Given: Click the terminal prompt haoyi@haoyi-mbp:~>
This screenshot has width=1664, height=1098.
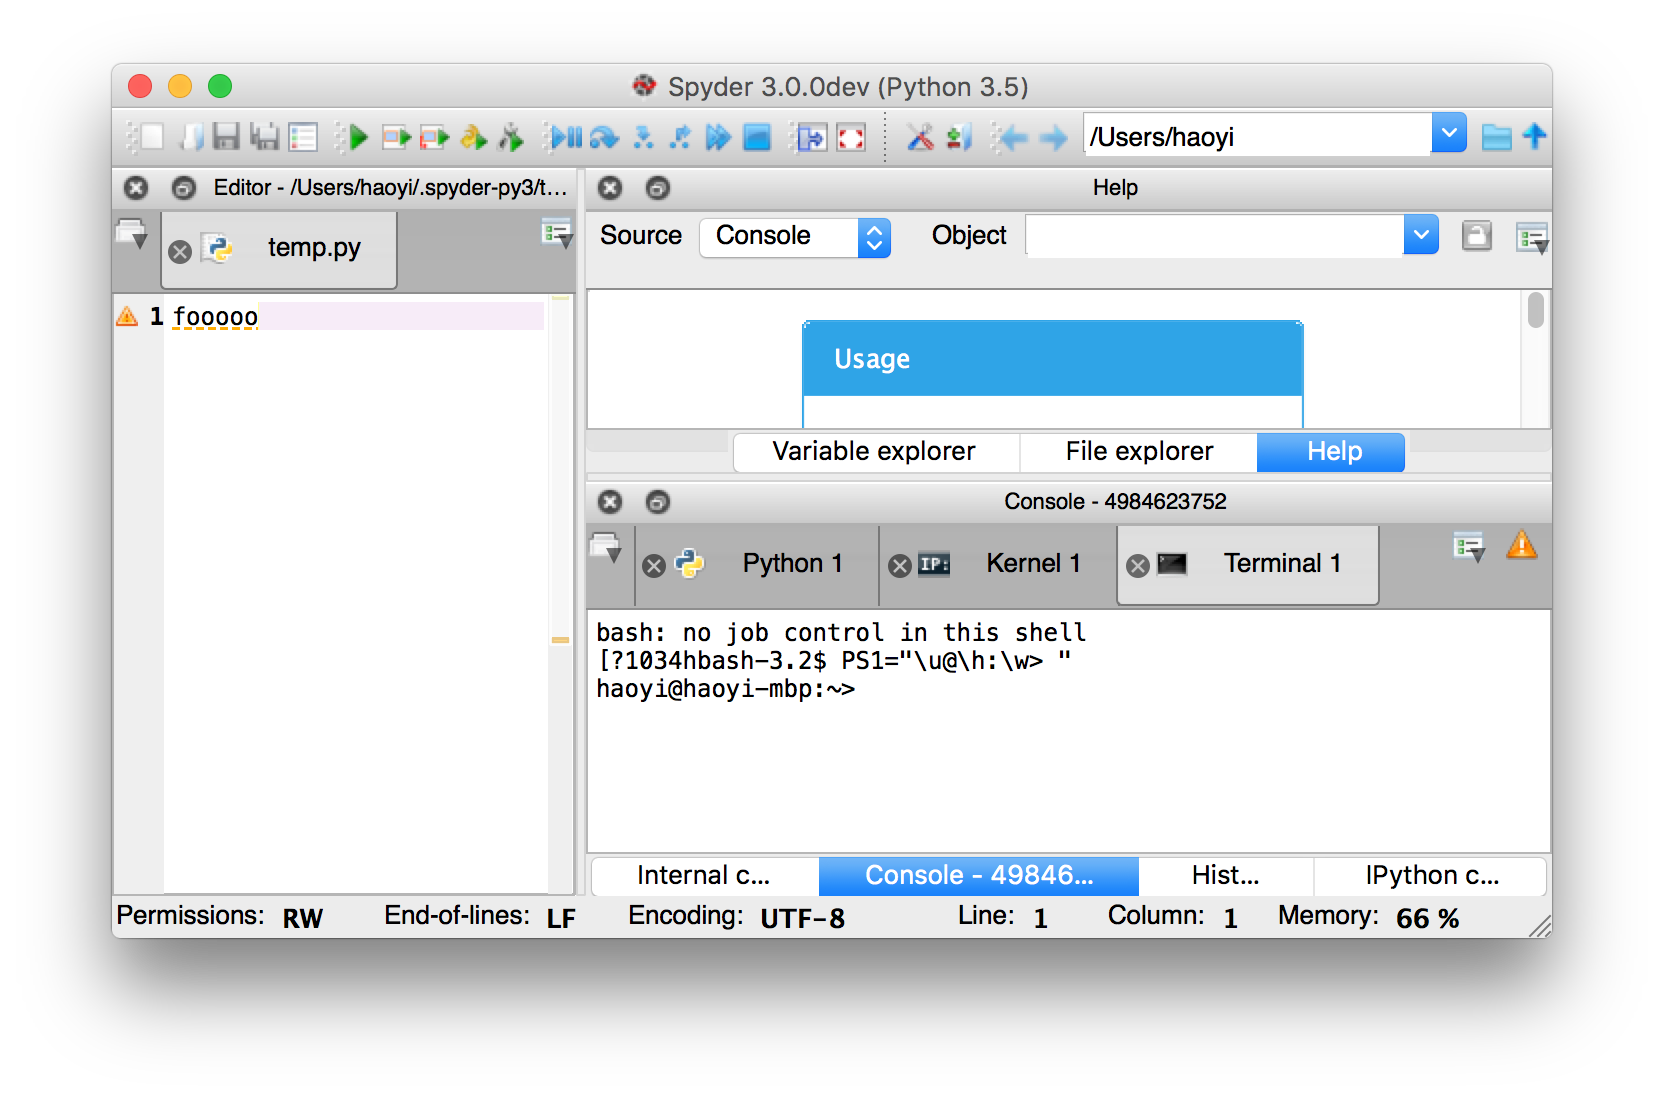Looking at the screenshot, I should 725,689.
